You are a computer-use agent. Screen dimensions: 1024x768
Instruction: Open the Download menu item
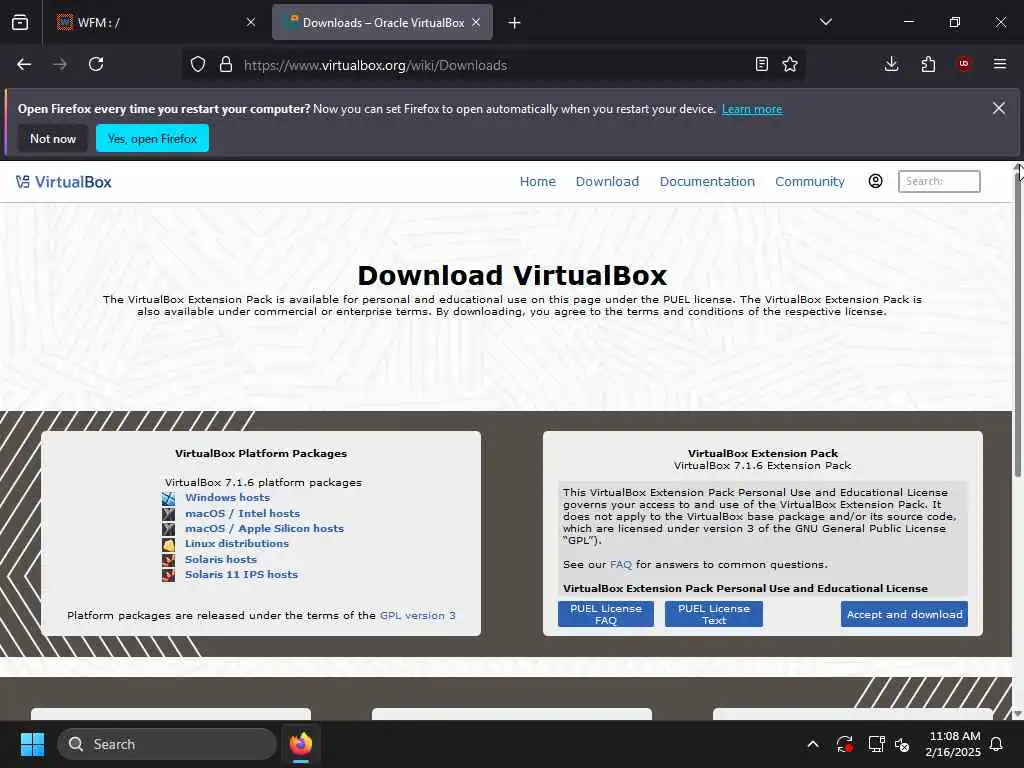pos(607,182)
